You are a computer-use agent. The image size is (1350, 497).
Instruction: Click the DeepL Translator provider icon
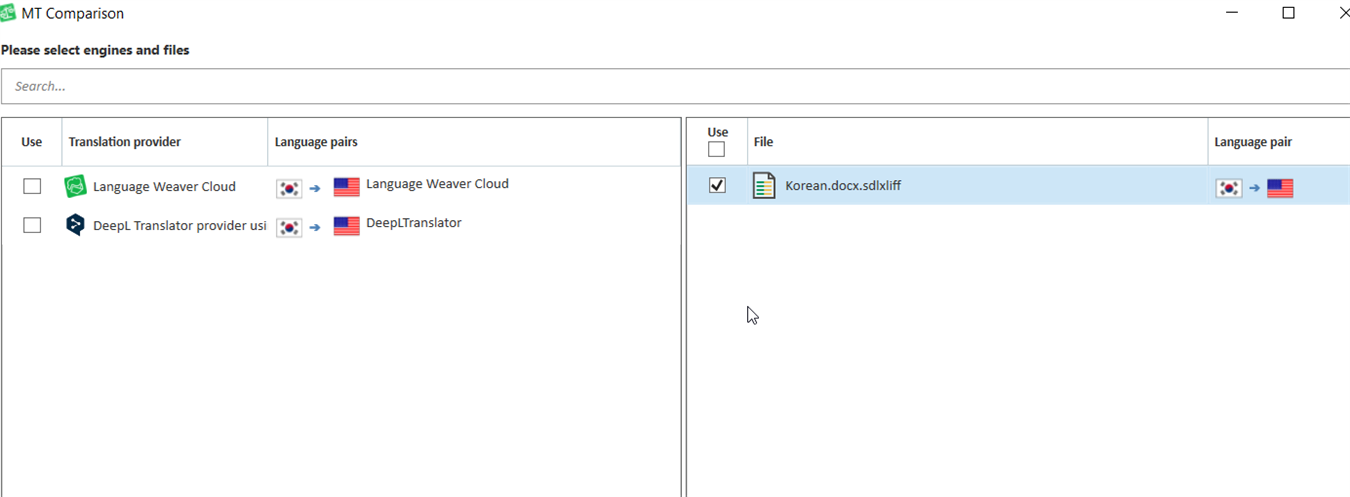coord(76,225)
